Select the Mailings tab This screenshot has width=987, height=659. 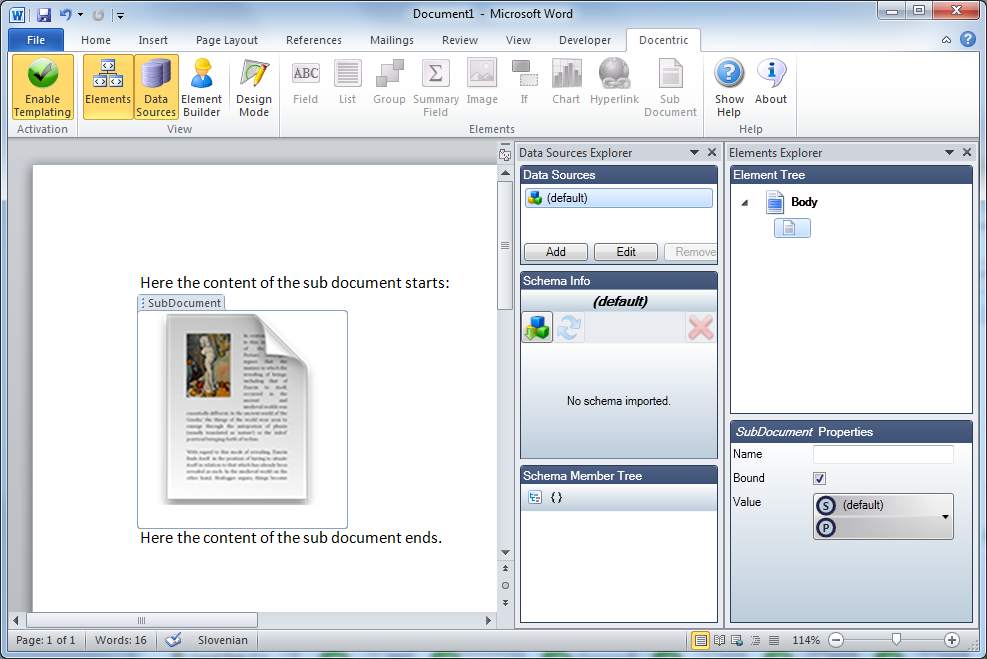tap(392, 40)
